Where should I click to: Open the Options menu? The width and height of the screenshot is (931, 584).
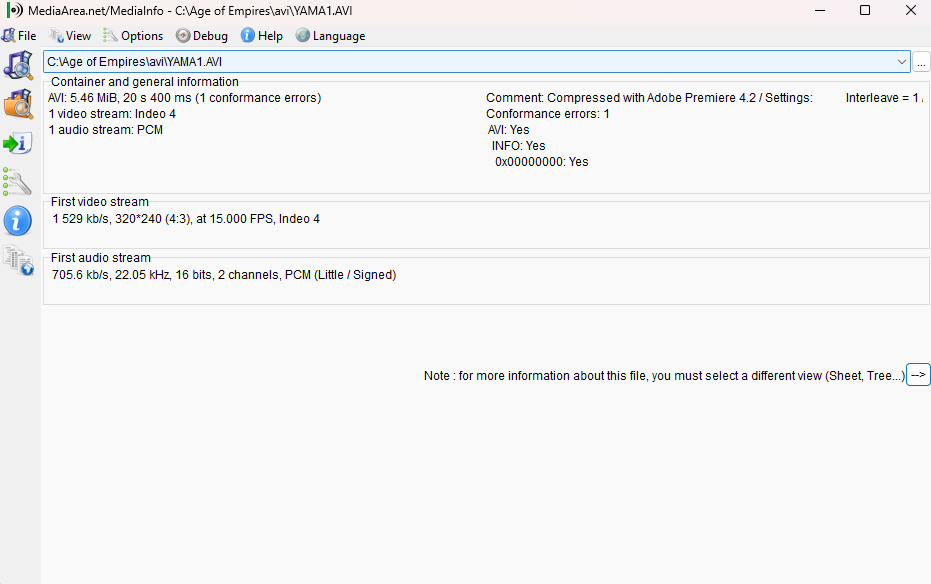pyautogui.click(x=133, y=36)
